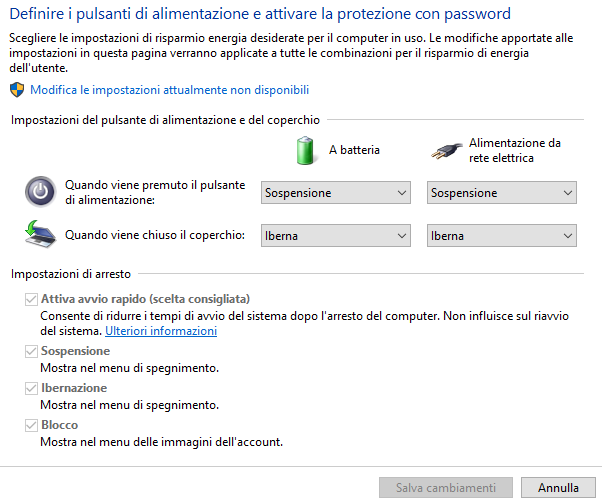Click the Impostazioni di arresto section heading
The height and width of the screenshot is (504, 602).
click(70, 273)
